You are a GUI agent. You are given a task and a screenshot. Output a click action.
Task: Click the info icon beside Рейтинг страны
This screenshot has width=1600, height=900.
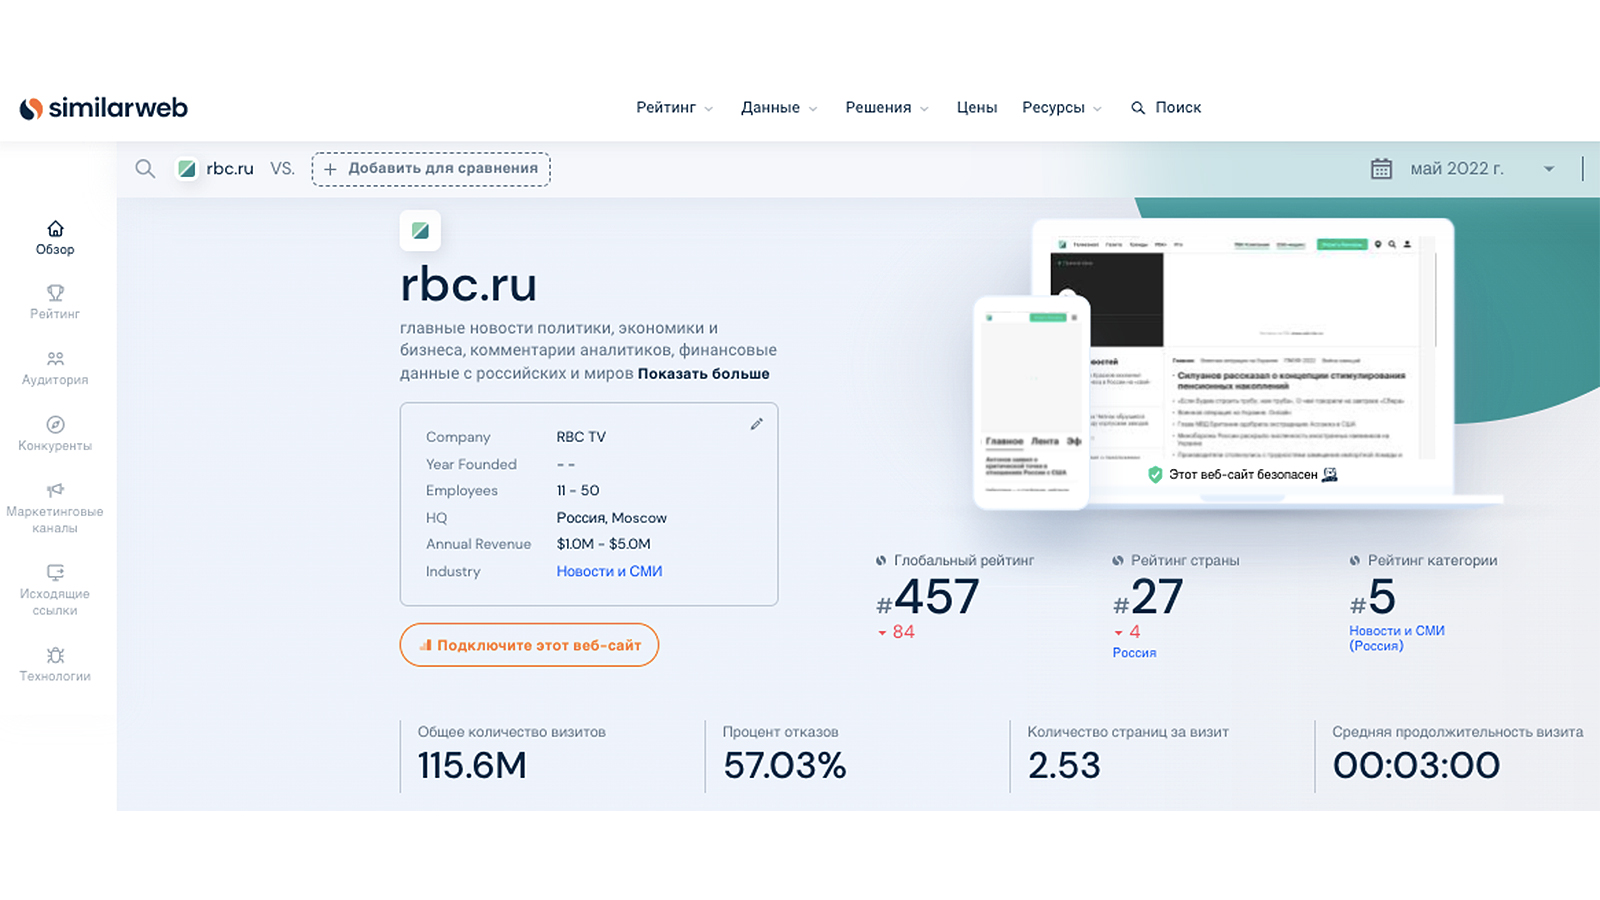(x=1118, y=561)
